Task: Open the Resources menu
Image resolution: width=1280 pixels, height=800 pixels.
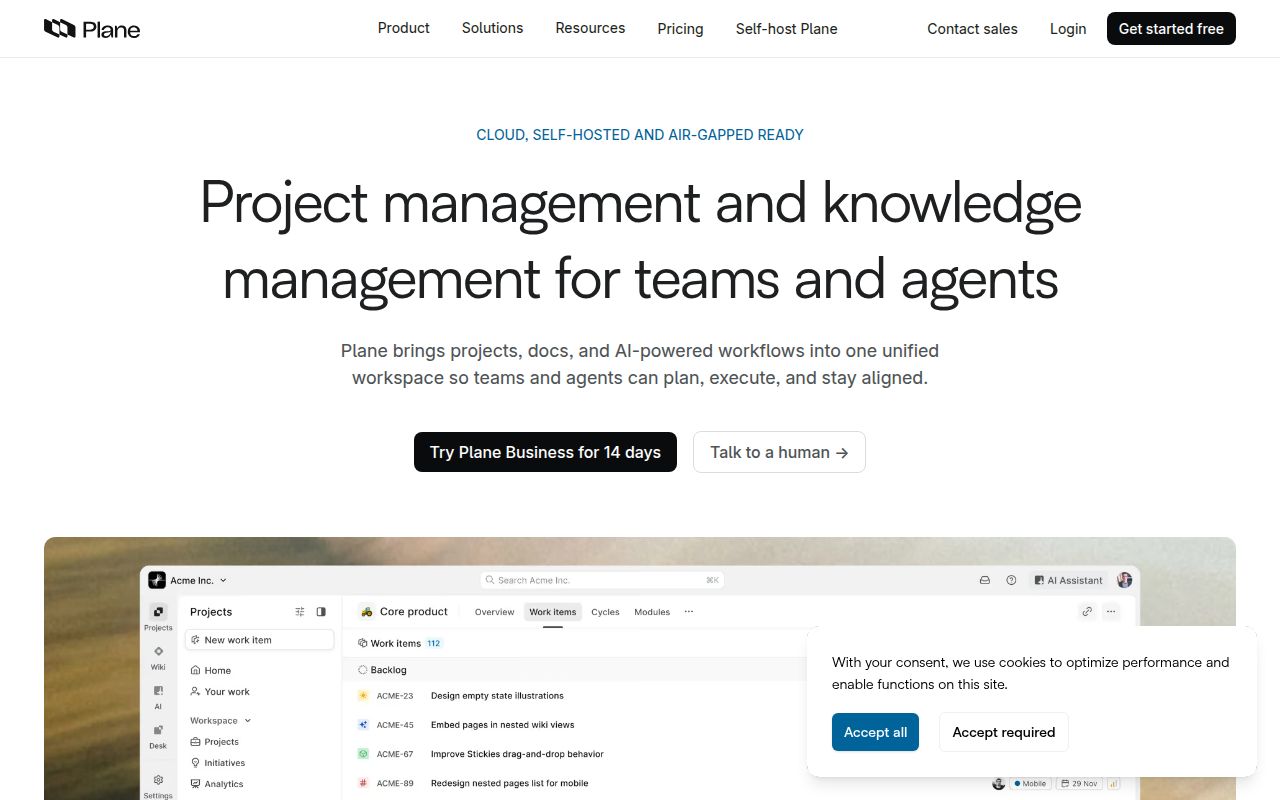Action: click(x=590, y=28)
